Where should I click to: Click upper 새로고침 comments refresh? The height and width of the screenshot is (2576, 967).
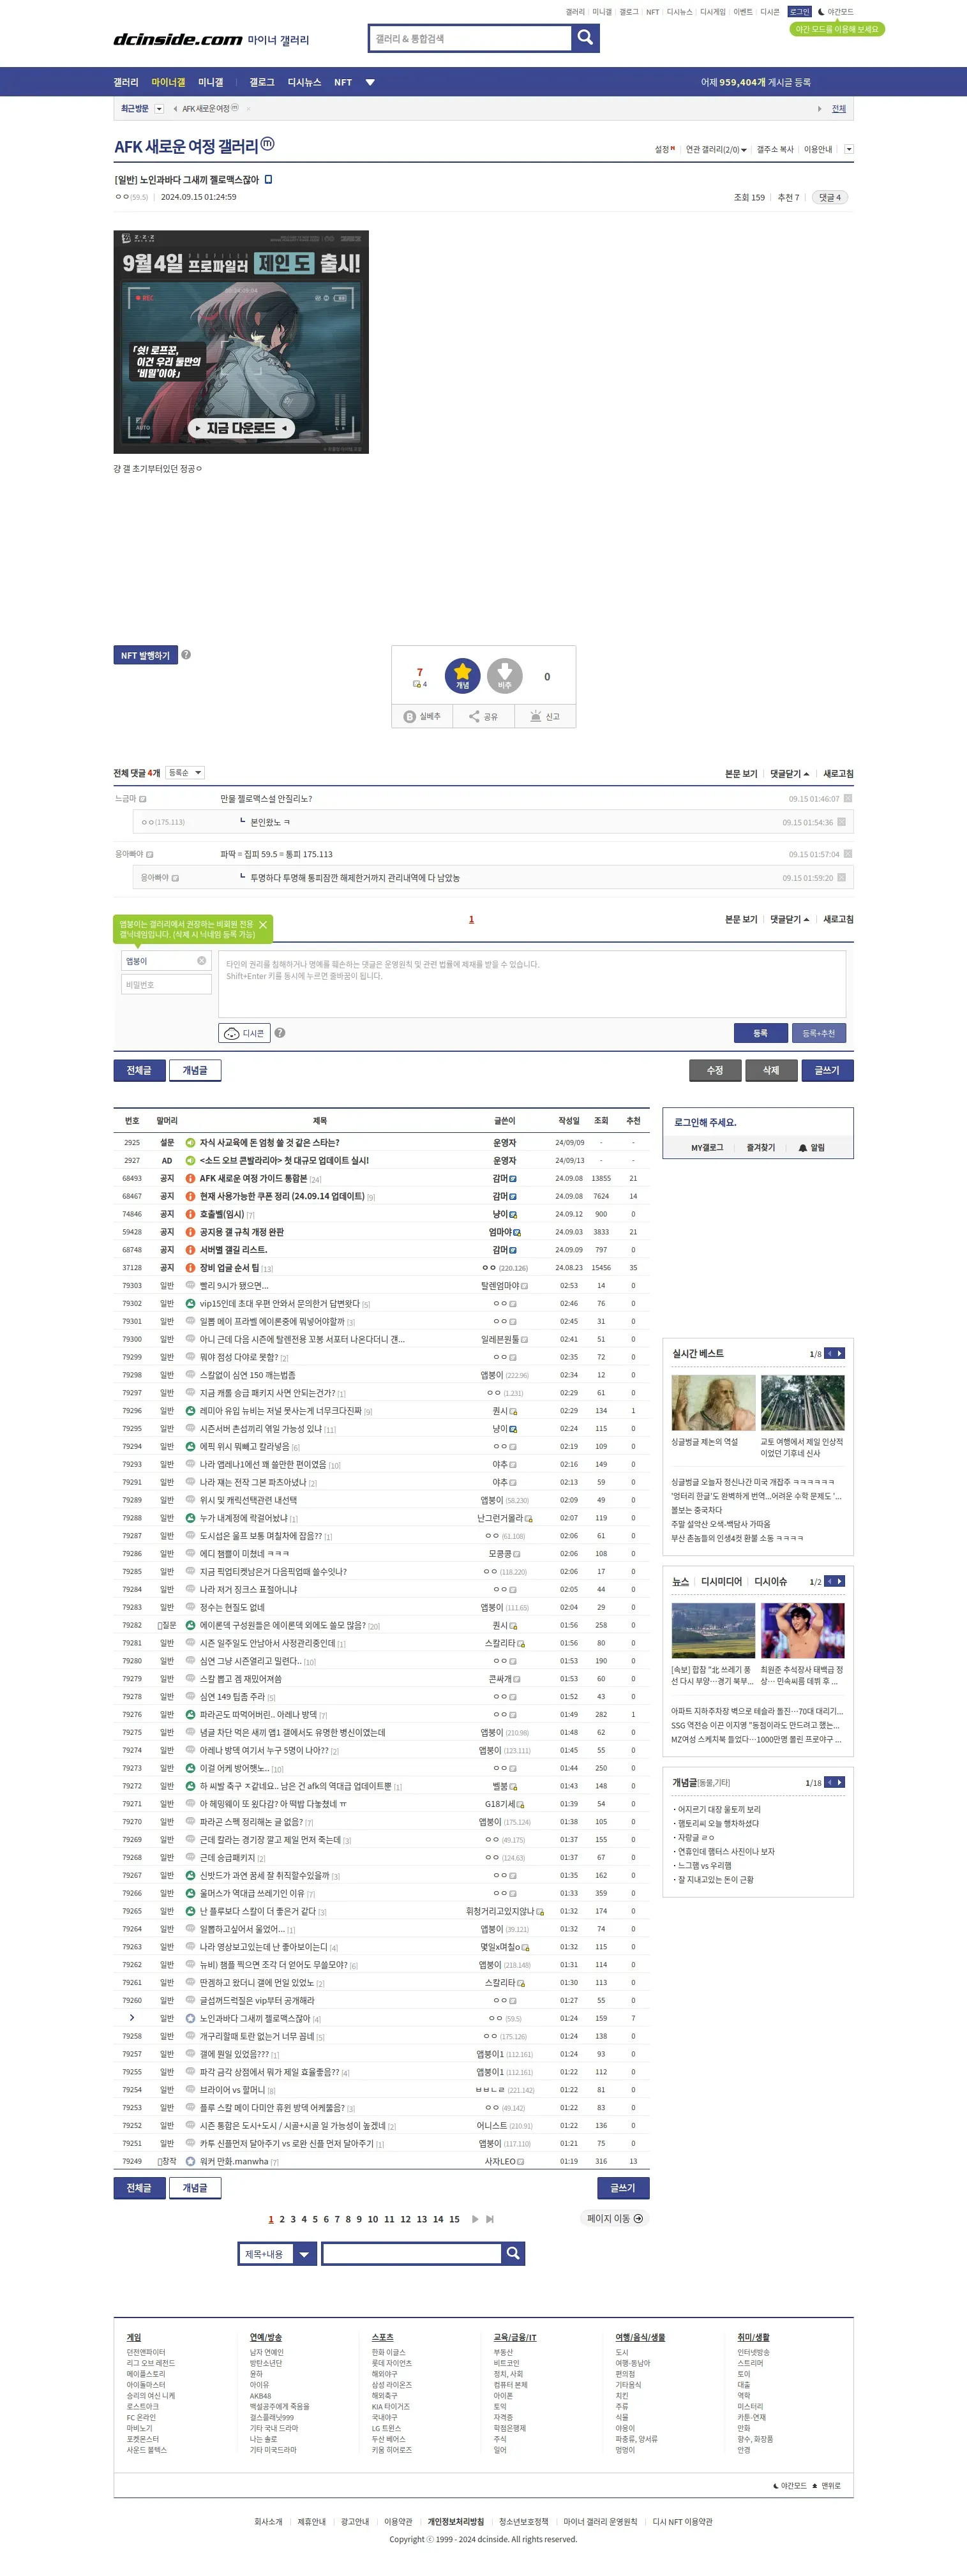click(838, 773)
